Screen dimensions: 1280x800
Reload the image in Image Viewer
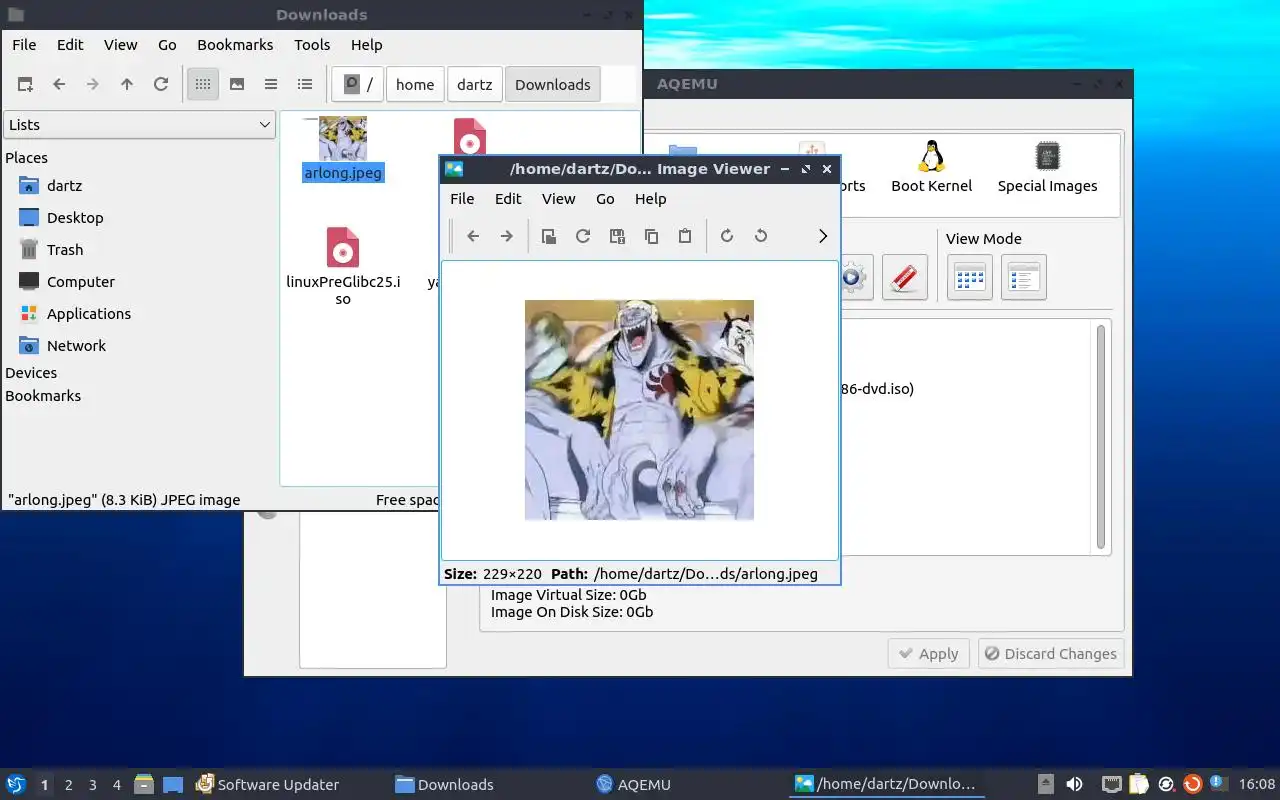(583, 236)
